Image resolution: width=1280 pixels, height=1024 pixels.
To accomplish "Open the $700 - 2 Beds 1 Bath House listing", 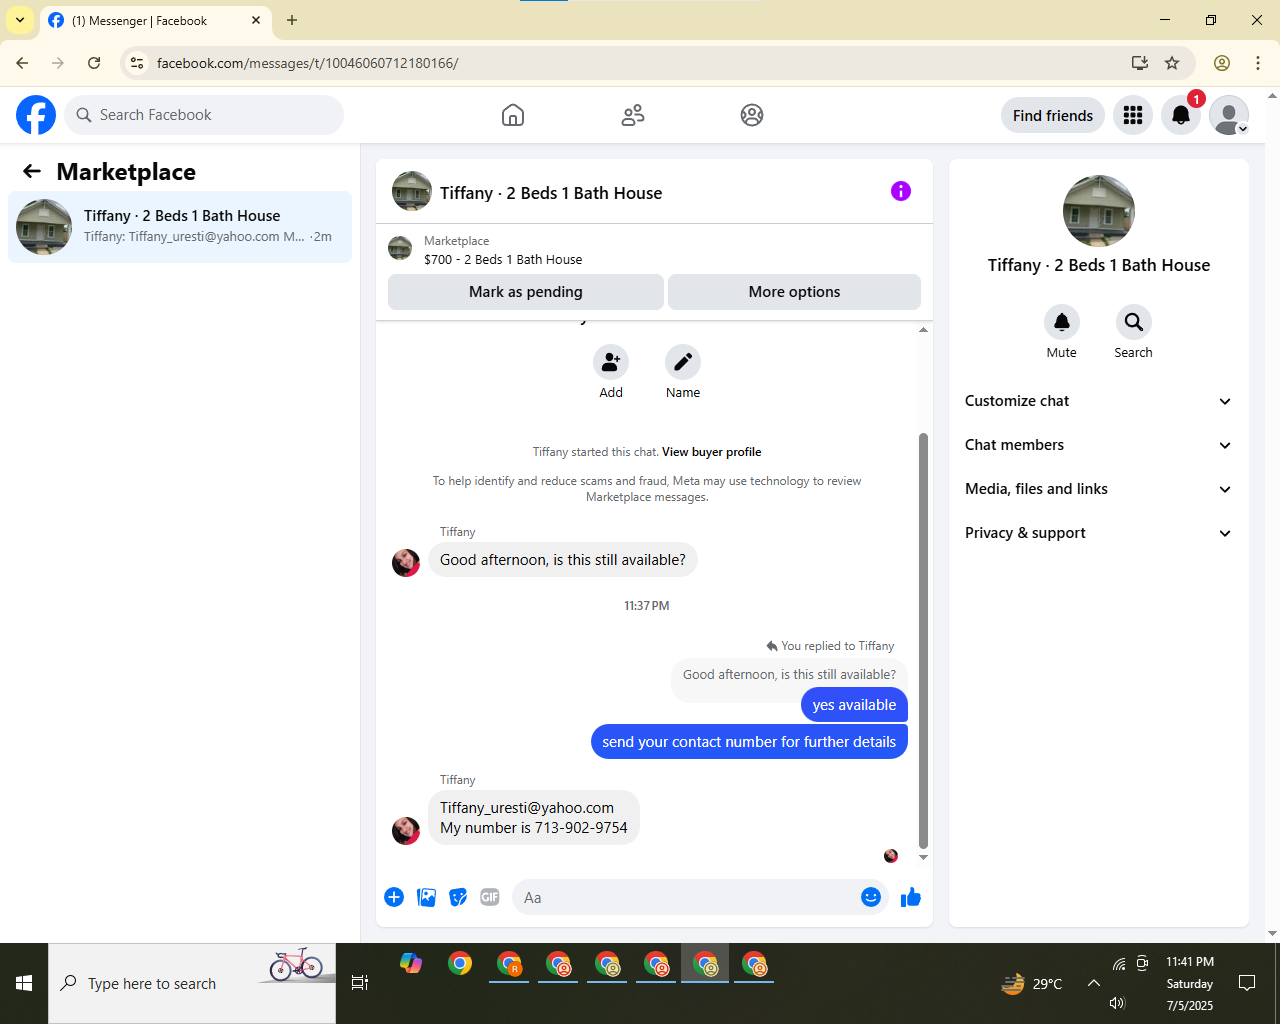I will 503,259.
